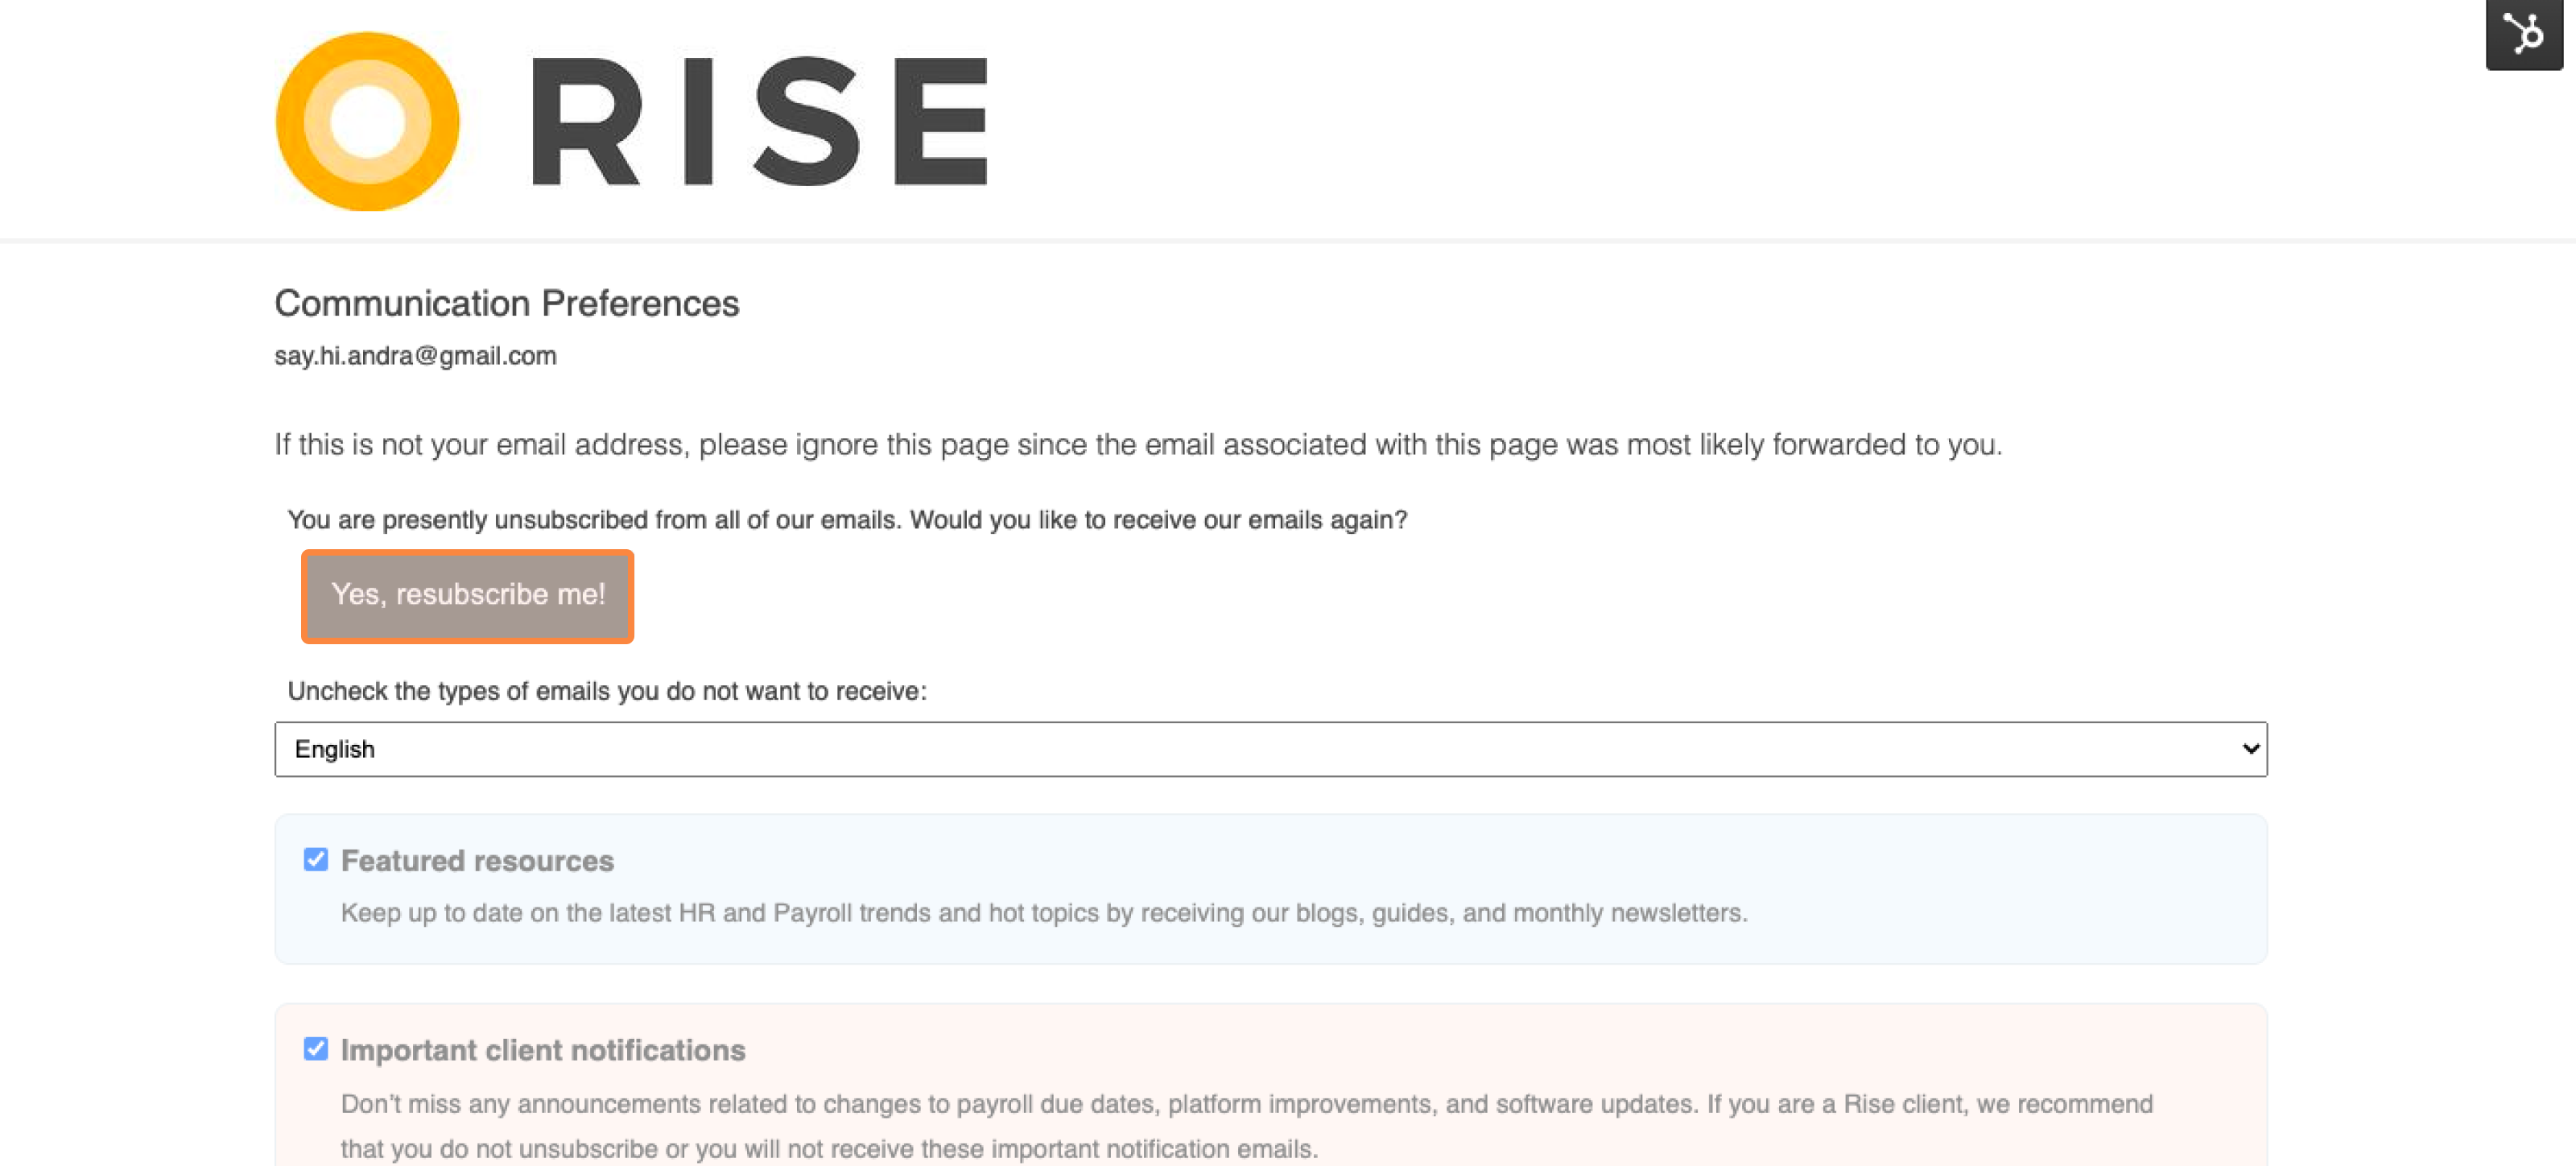Click the Important client notifications pink card

click(1270, 1085)
